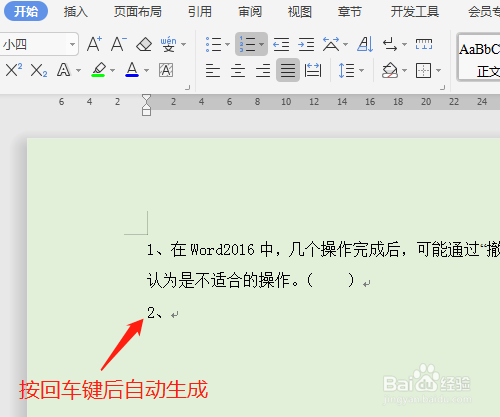Click the tab stops ruler icon
Screen dimensions: 500x417
coord(424,44)
